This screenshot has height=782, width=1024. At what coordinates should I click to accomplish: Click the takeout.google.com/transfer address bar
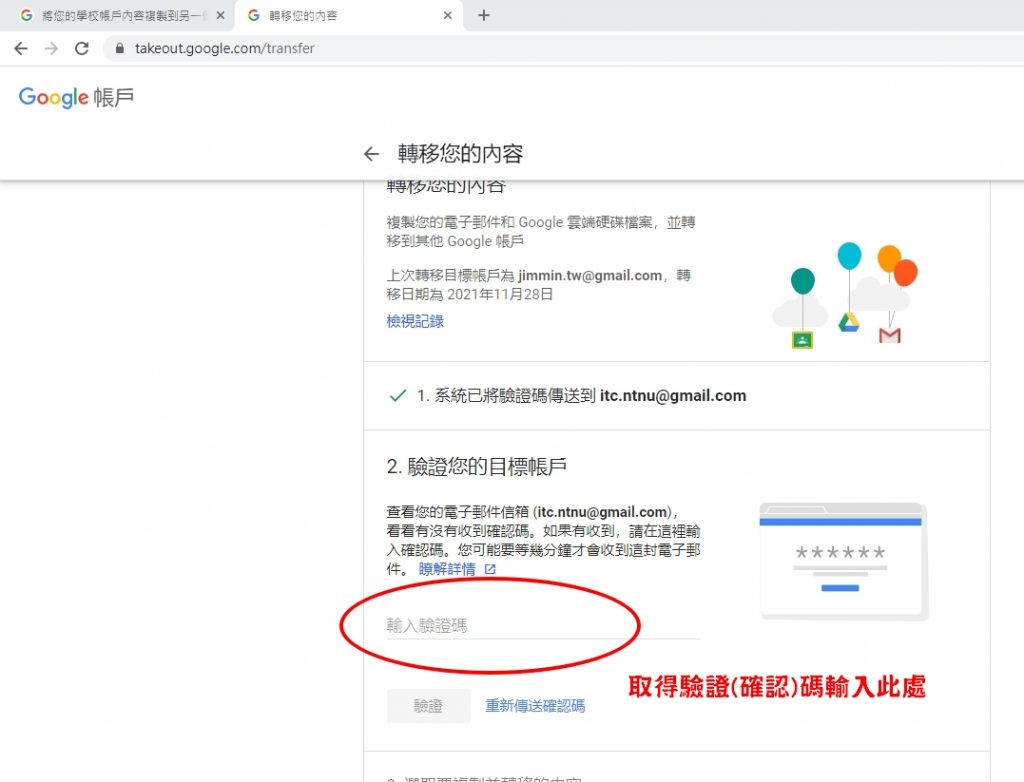pyautogui.click(x=562, y=48)
